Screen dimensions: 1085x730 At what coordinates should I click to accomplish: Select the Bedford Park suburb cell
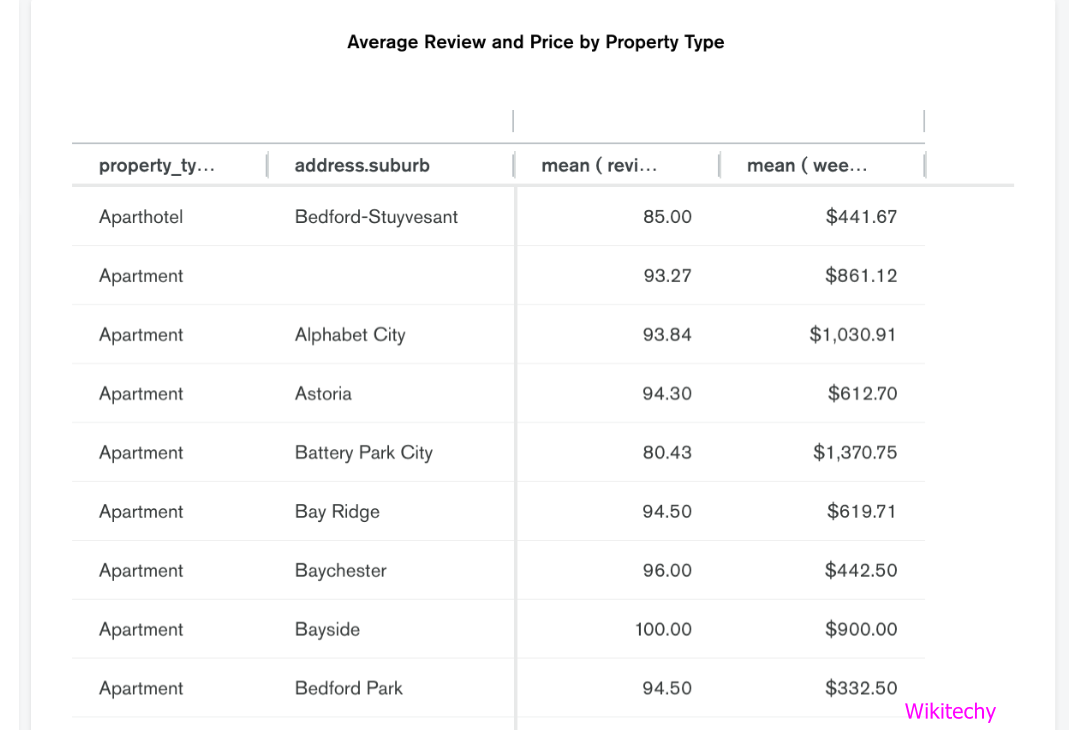[x=348, y=689]
